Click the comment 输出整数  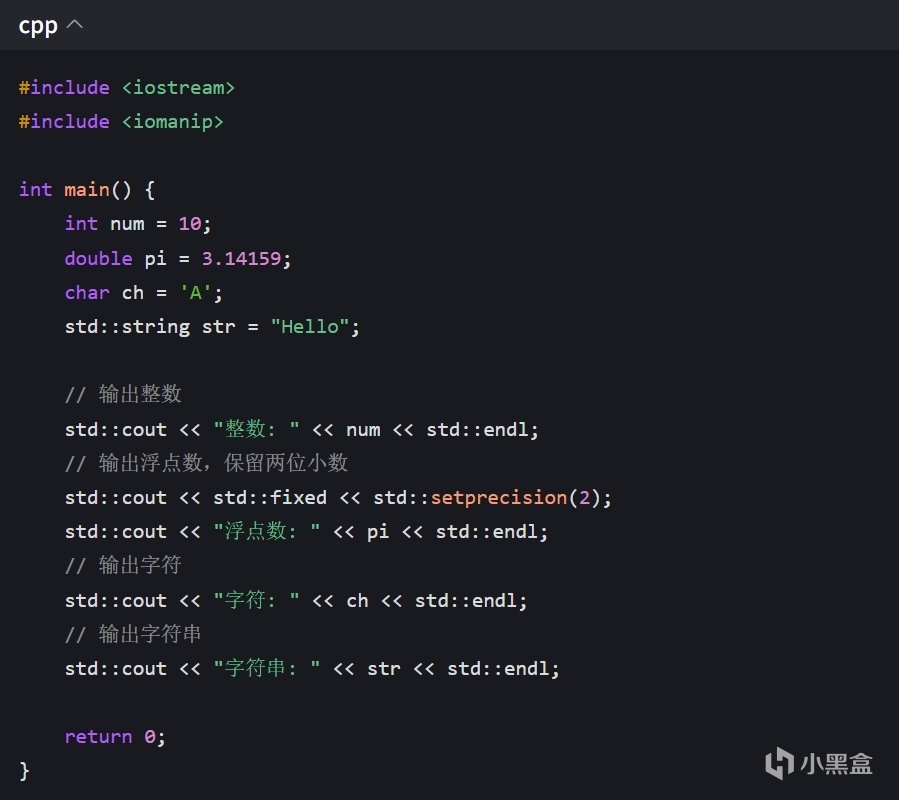[123, 395]
